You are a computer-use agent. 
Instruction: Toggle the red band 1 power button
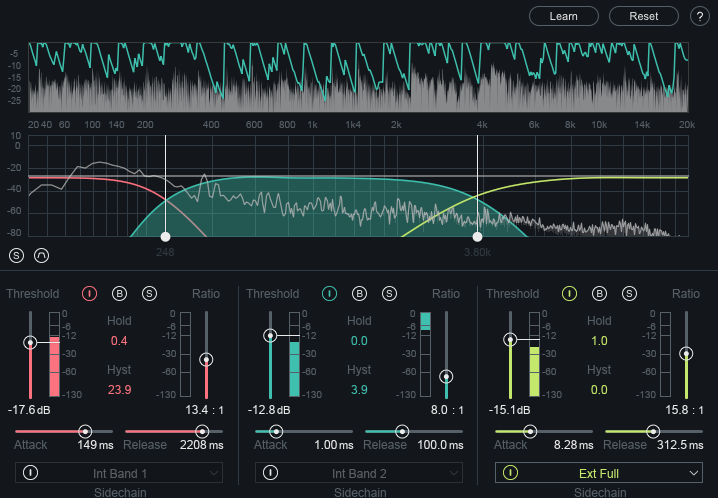point(89,294)
